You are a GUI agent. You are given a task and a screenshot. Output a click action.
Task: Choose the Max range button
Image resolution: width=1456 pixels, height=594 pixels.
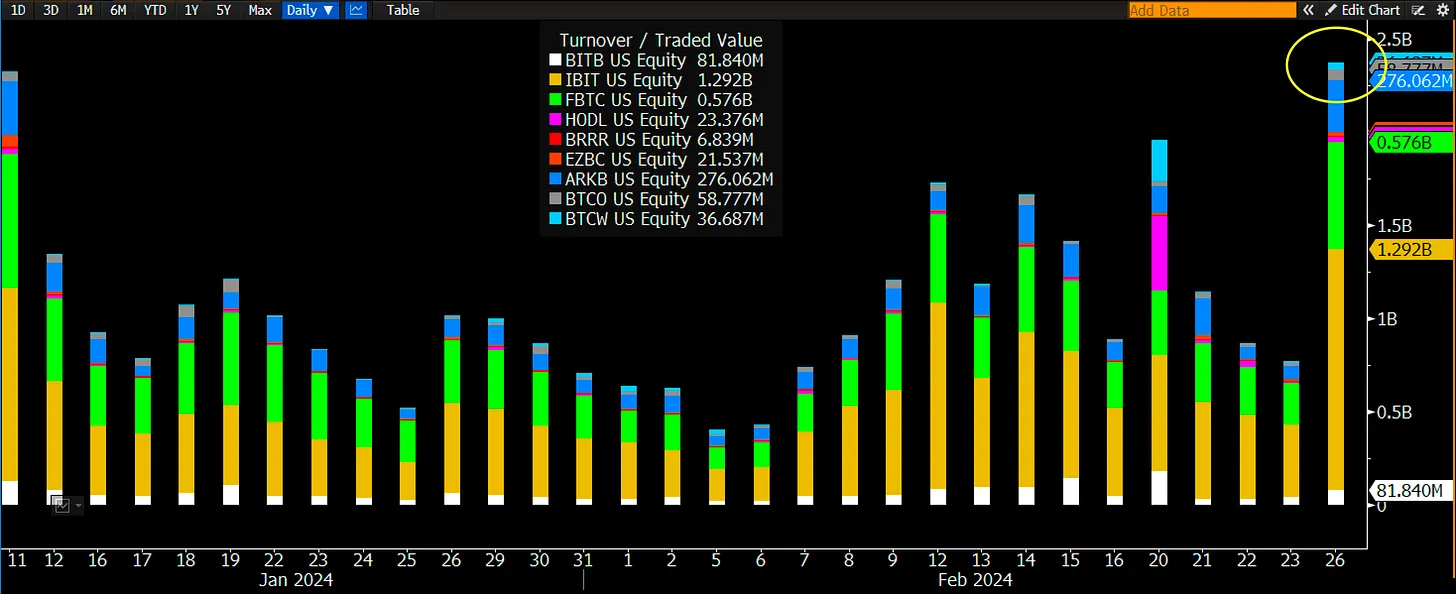pos(260,10)
